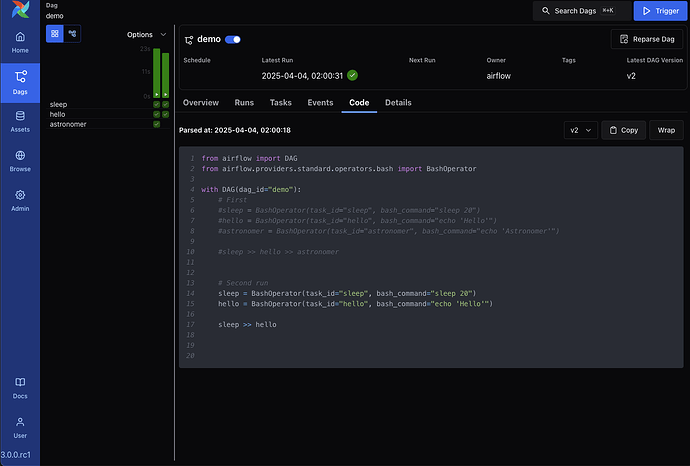Go to Home in sidebar
Image resolution: width=690 pixels, height=466 pixels.
point(20,42)
